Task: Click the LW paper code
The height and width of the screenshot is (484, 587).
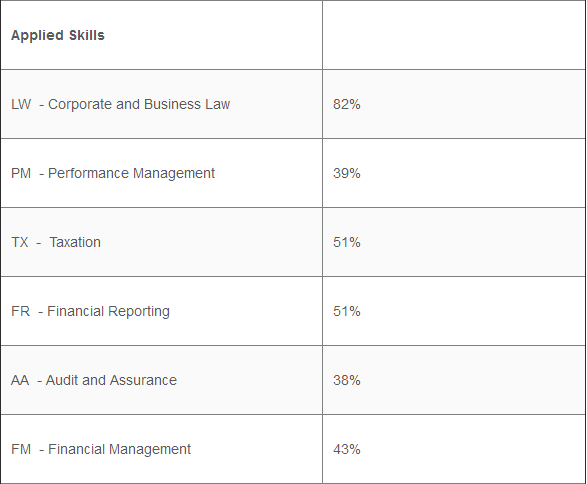Action: pos(21,104)
